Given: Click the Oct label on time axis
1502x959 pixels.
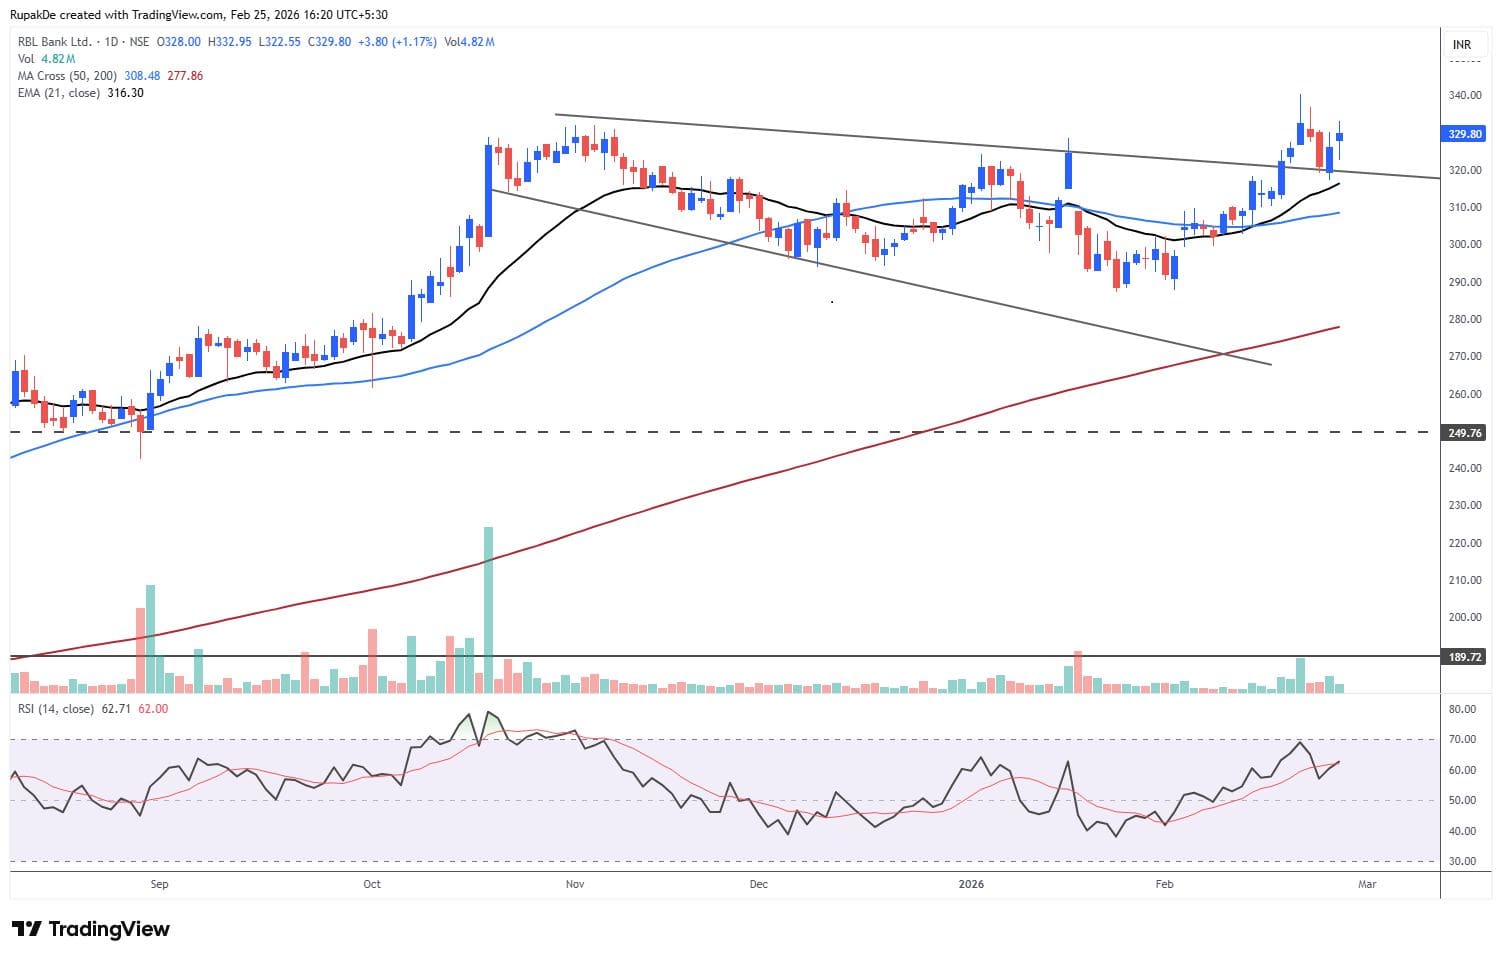Looking at the screenshot, I should coord(372,884).
